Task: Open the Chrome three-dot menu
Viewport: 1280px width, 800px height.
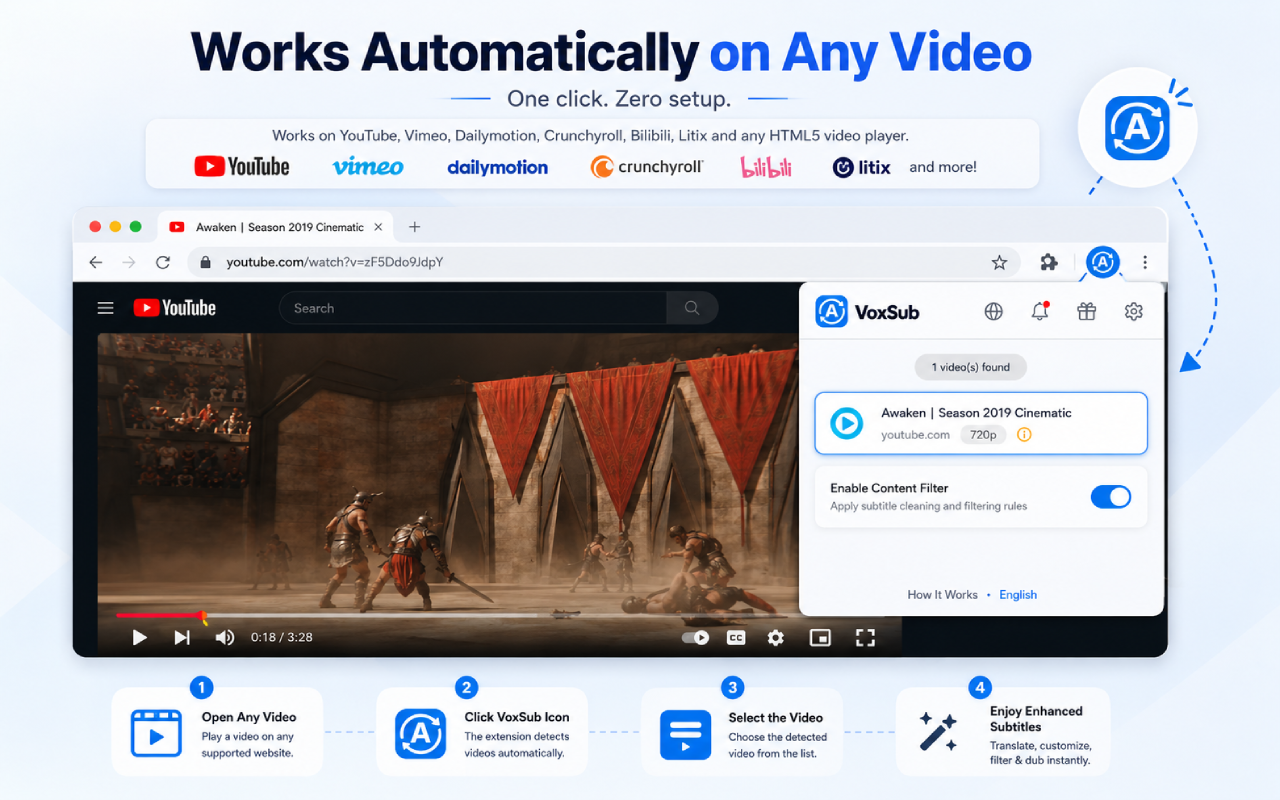Action: 1145,263
